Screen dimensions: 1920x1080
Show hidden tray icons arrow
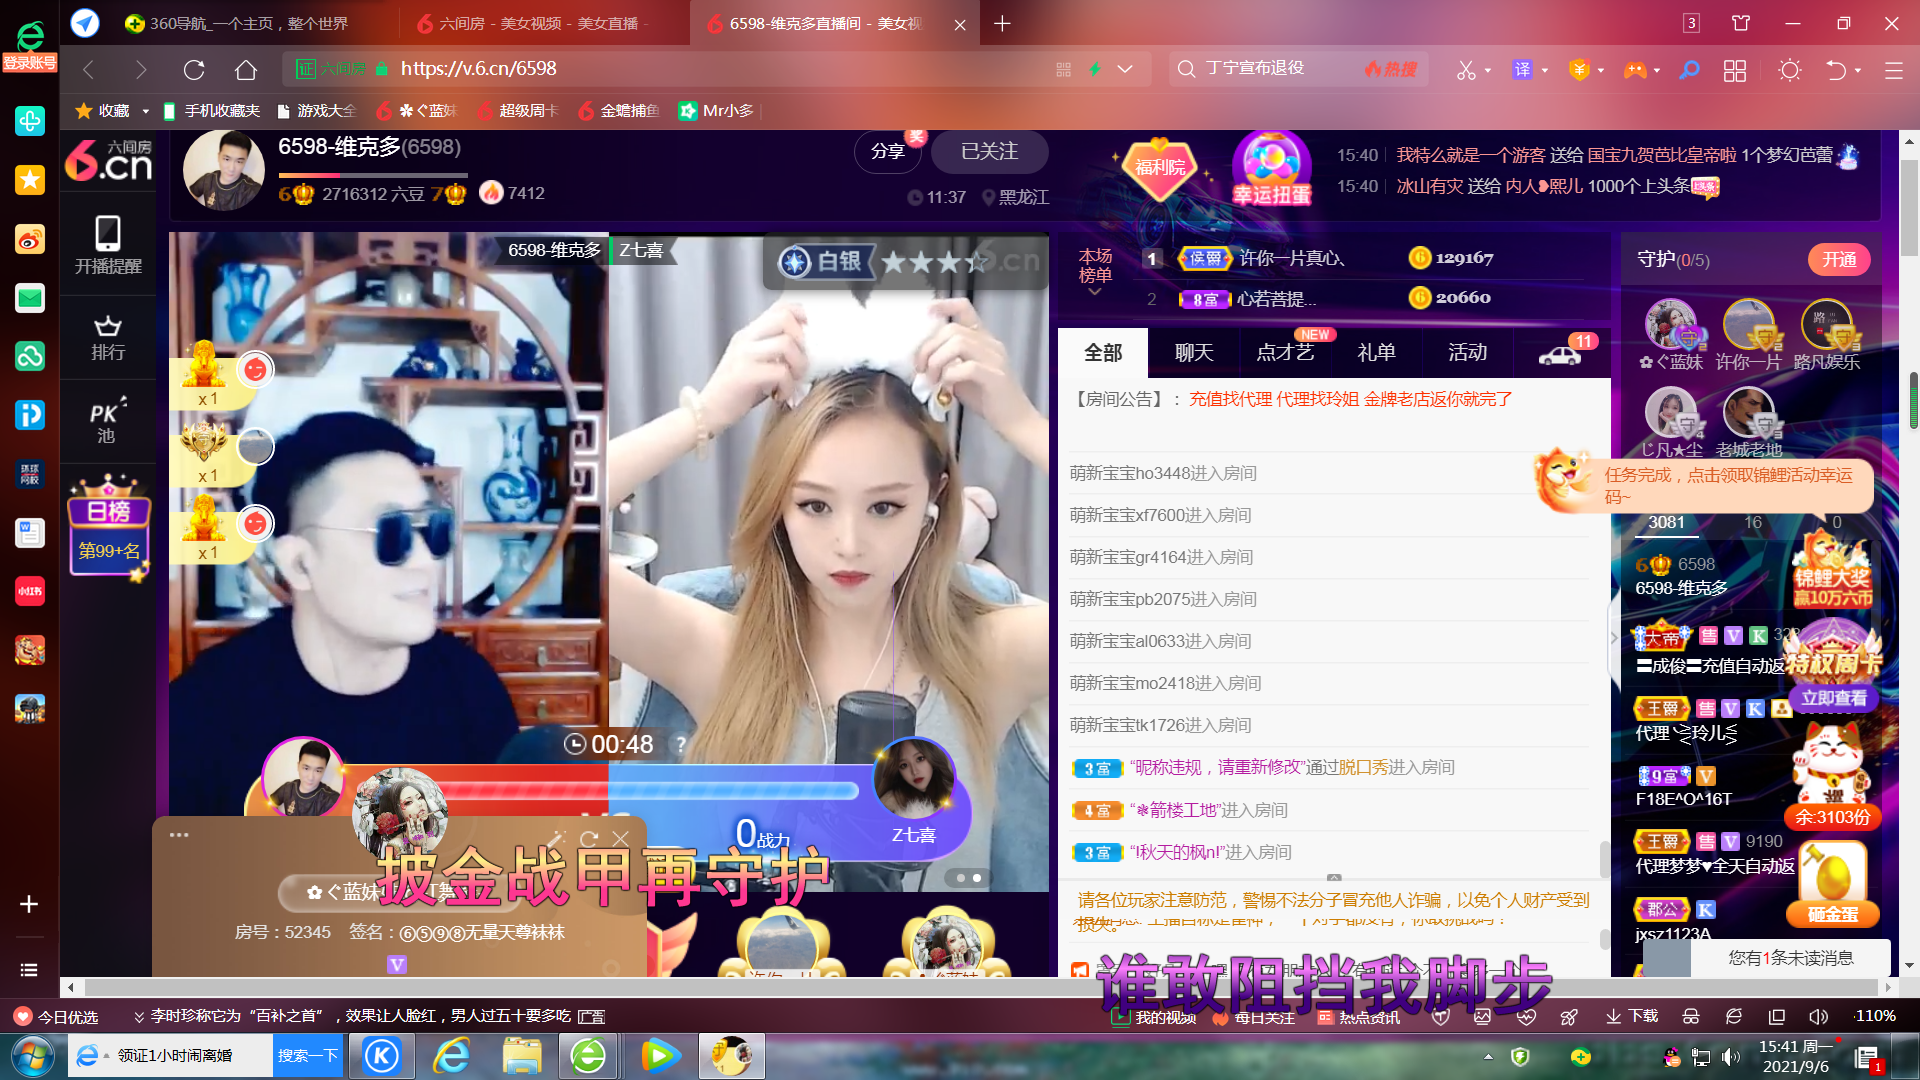[x=1488, y=1056]
